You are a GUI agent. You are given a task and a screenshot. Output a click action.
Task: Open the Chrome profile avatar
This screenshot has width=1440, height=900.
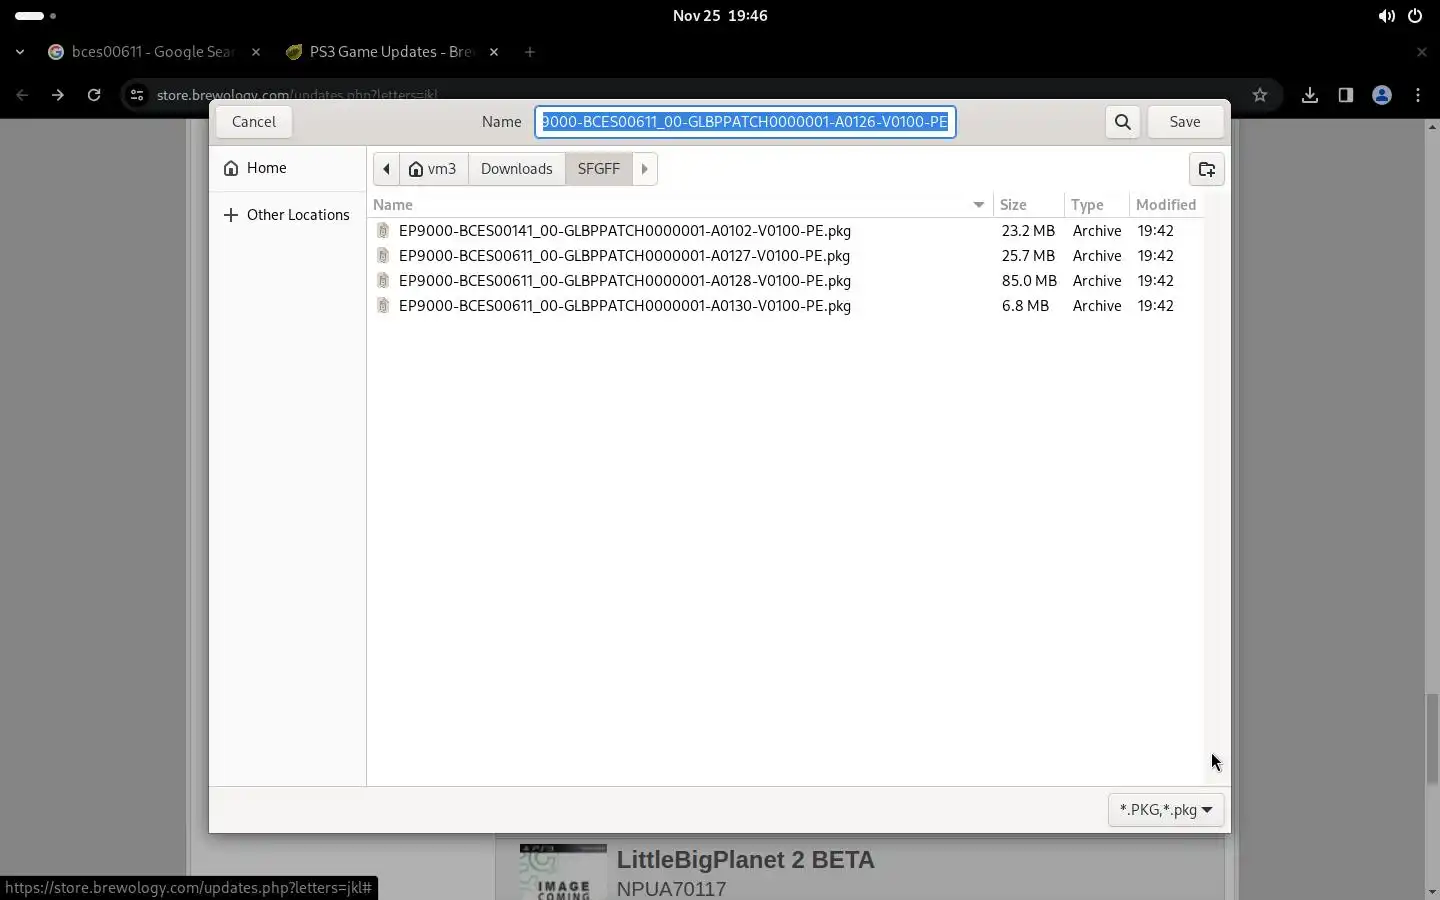(1382, 95)
